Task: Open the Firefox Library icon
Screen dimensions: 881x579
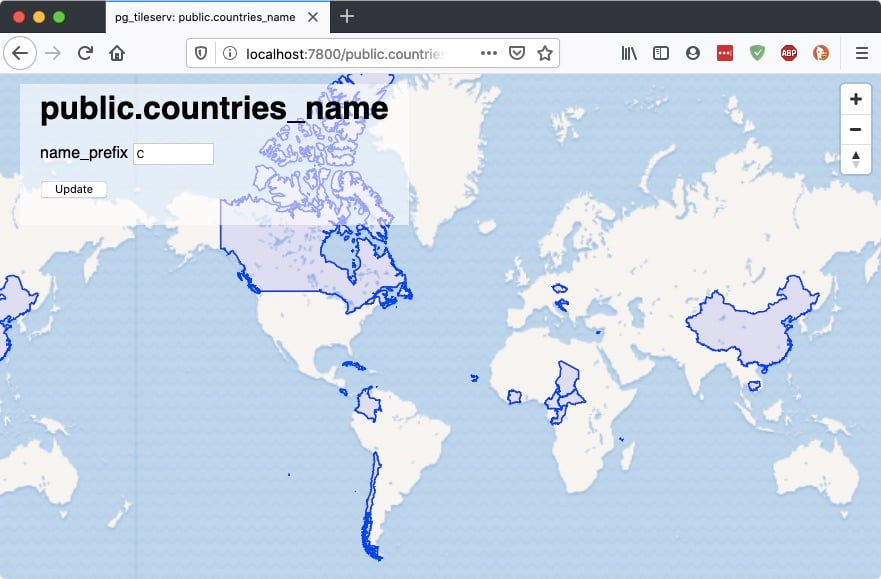Action: click(628, 53)
